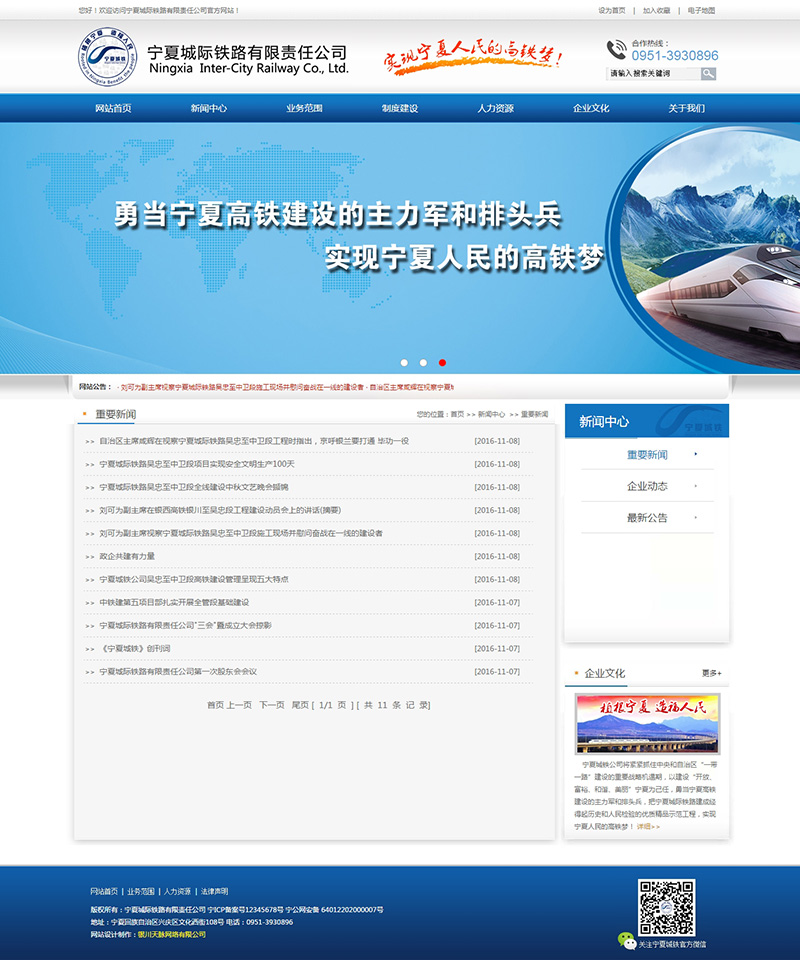800x960 pixels.
Task: Select the red third banner slide dot
Action: 442,363
